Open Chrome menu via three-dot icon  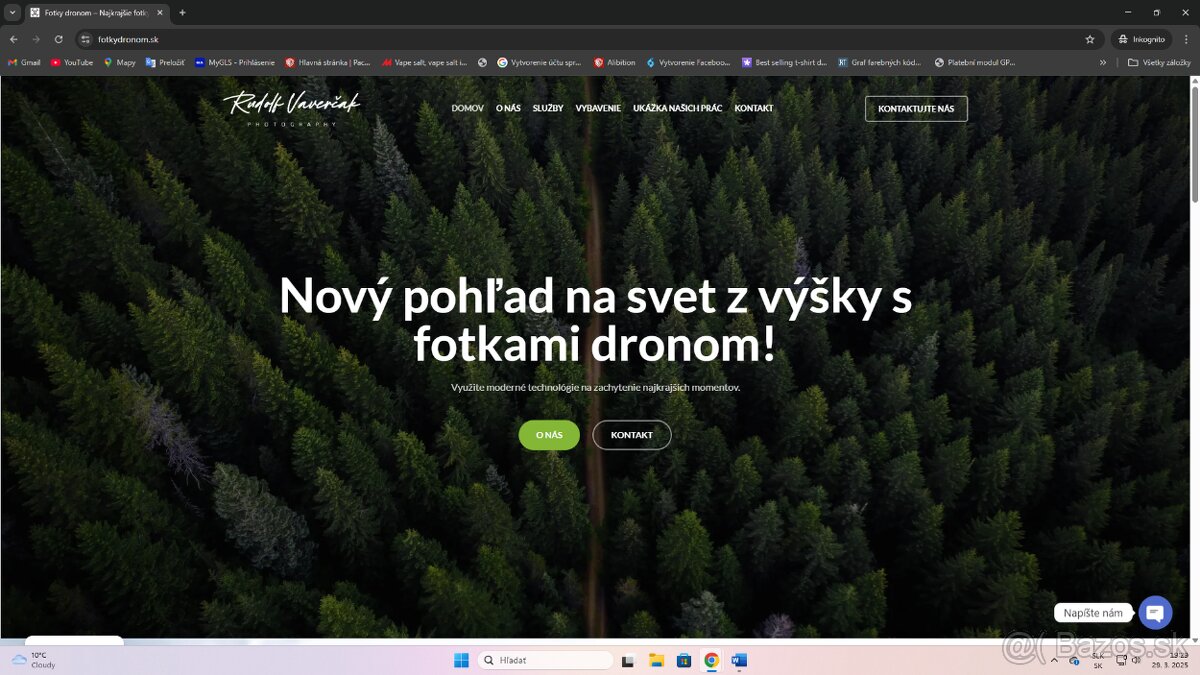pyautogui.click(x=1186, y=39)
